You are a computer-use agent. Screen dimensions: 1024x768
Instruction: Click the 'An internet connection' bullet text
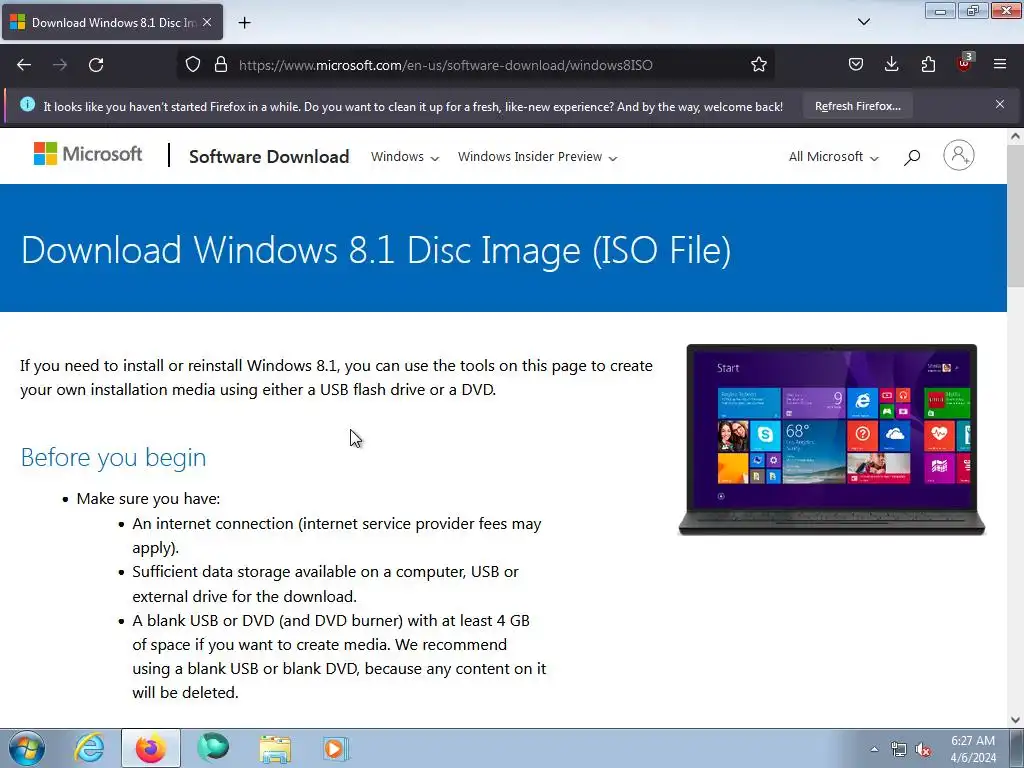[x=336, y=536]
